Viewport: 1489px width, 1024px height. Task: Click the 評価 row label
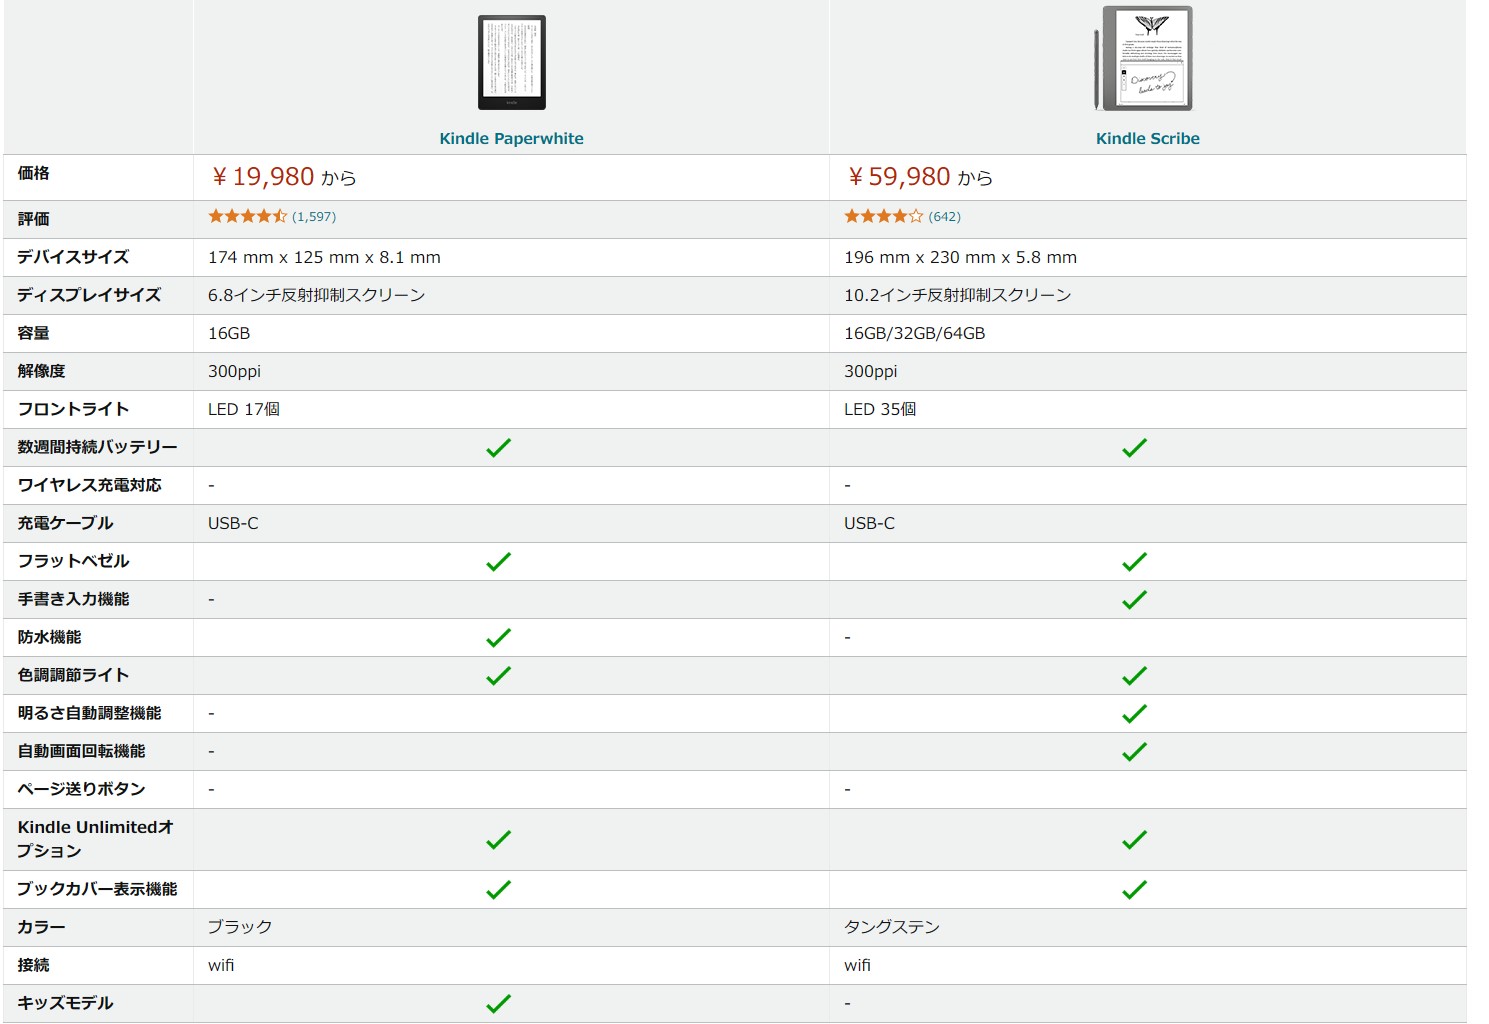coord(33,219)
